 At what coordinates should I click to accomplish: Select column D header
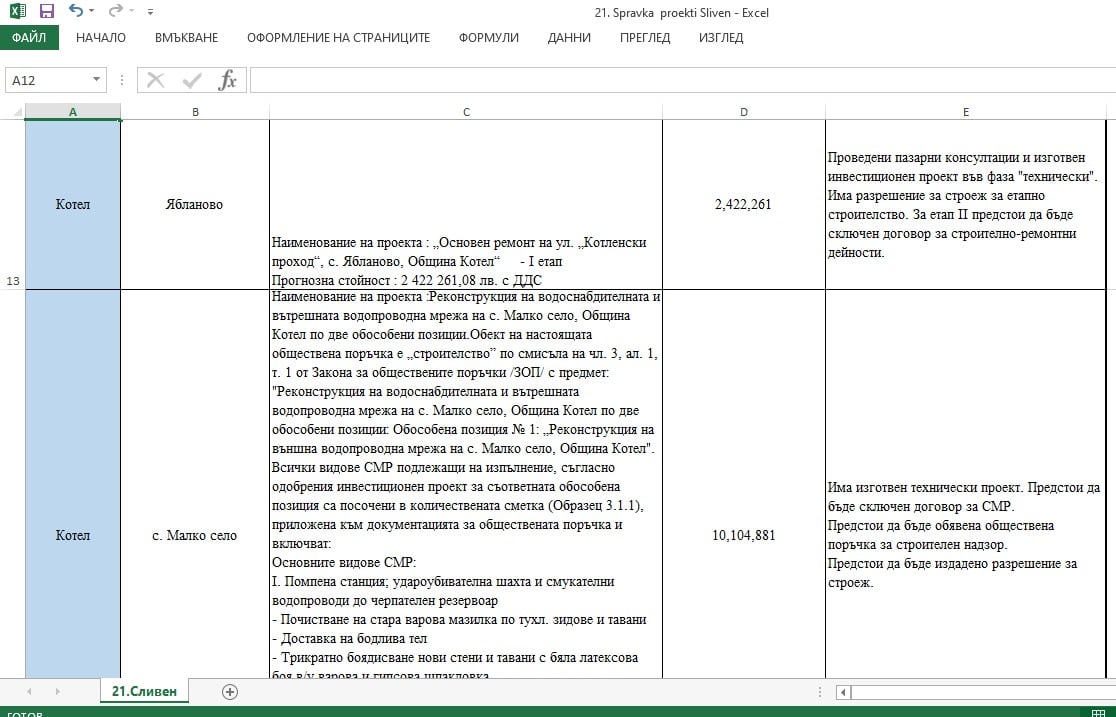pyautogui.click(x=744, y=112)
